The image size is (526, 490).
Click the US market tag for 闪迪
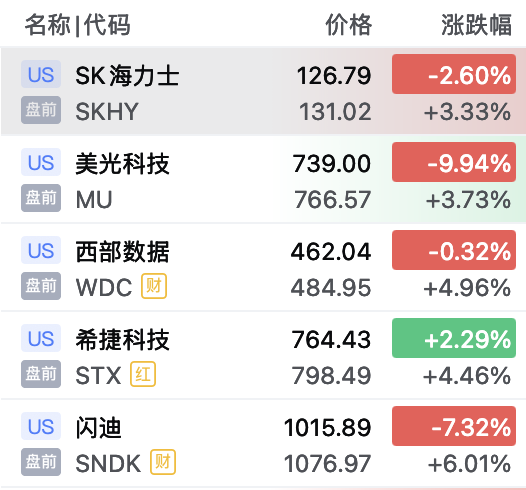click(41, 426)
